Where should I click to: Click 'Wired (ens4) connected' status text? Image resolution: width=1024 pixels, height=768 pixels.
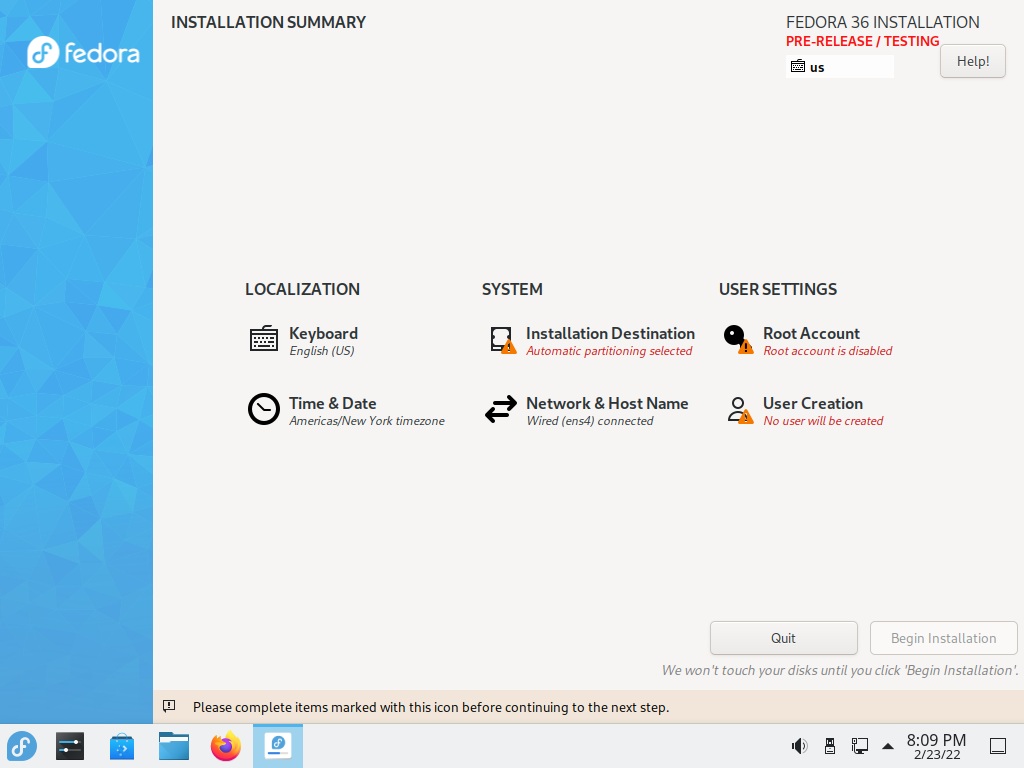pyautogui.click(x=590, y=421)
